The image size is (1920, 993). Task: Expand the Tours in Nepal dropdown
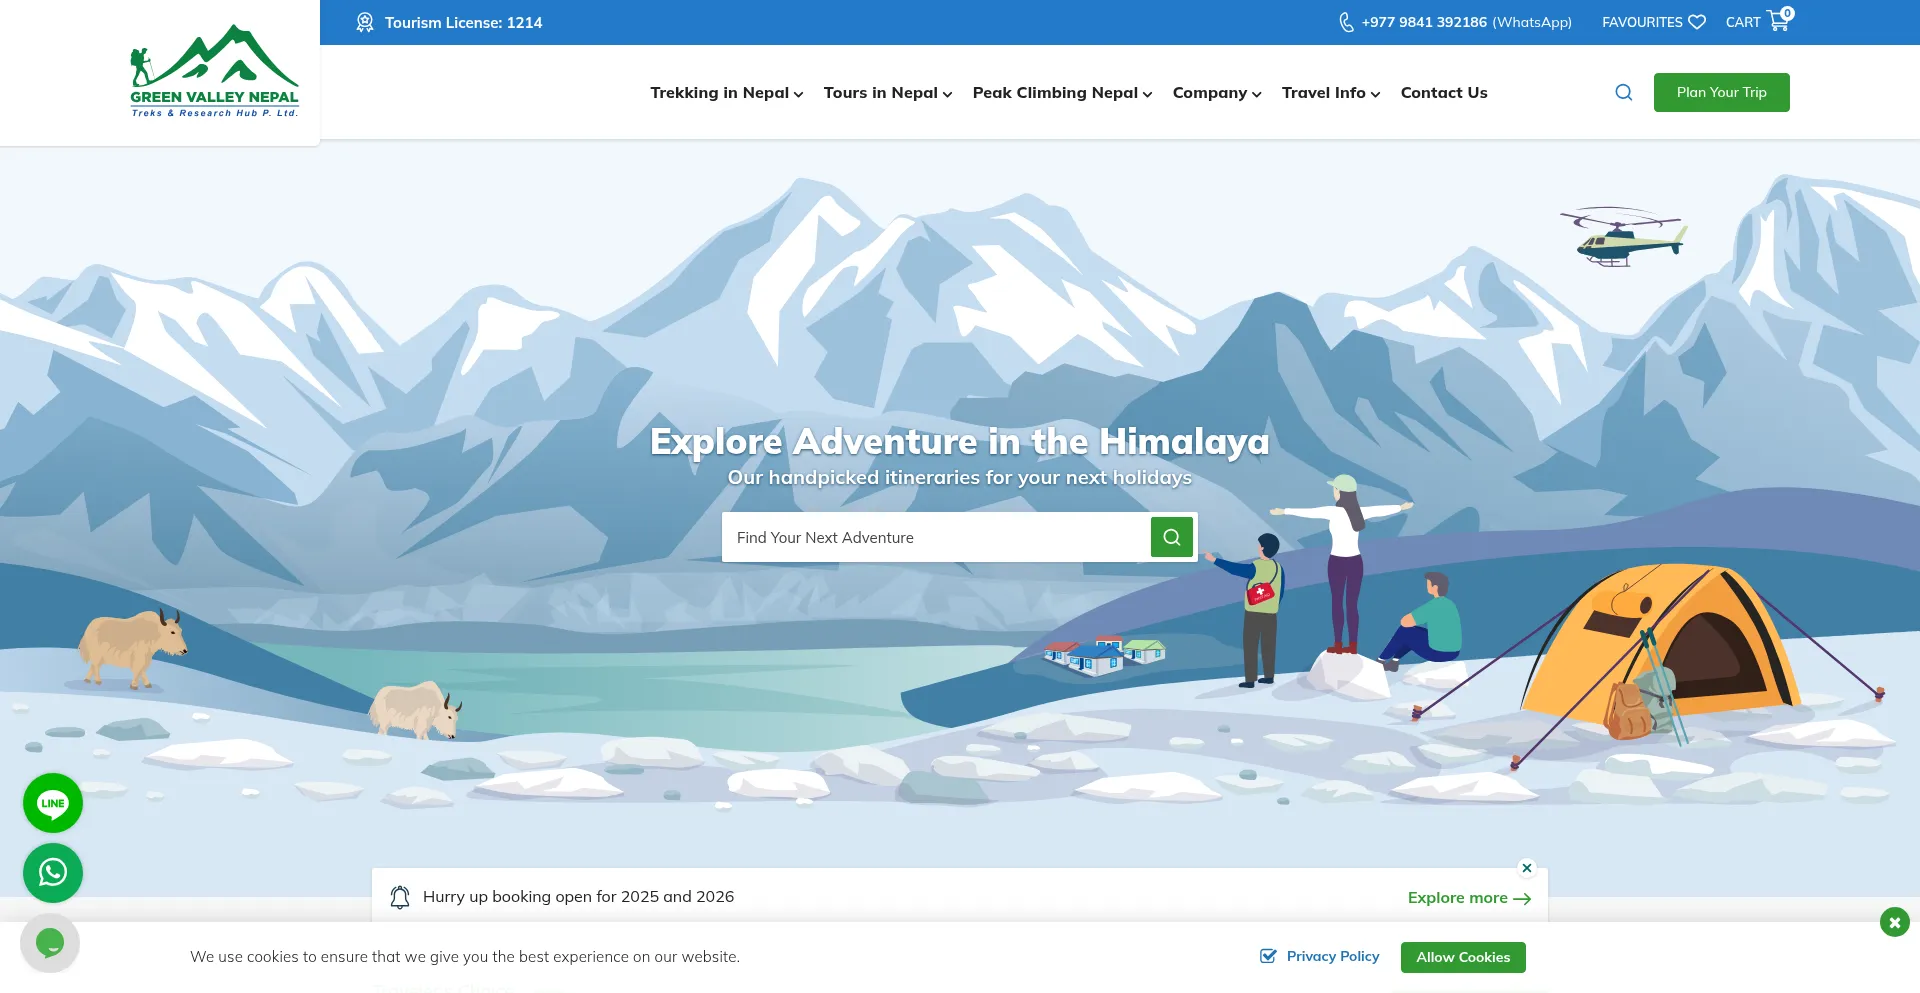pyautogui.click(x=888, y=93)
